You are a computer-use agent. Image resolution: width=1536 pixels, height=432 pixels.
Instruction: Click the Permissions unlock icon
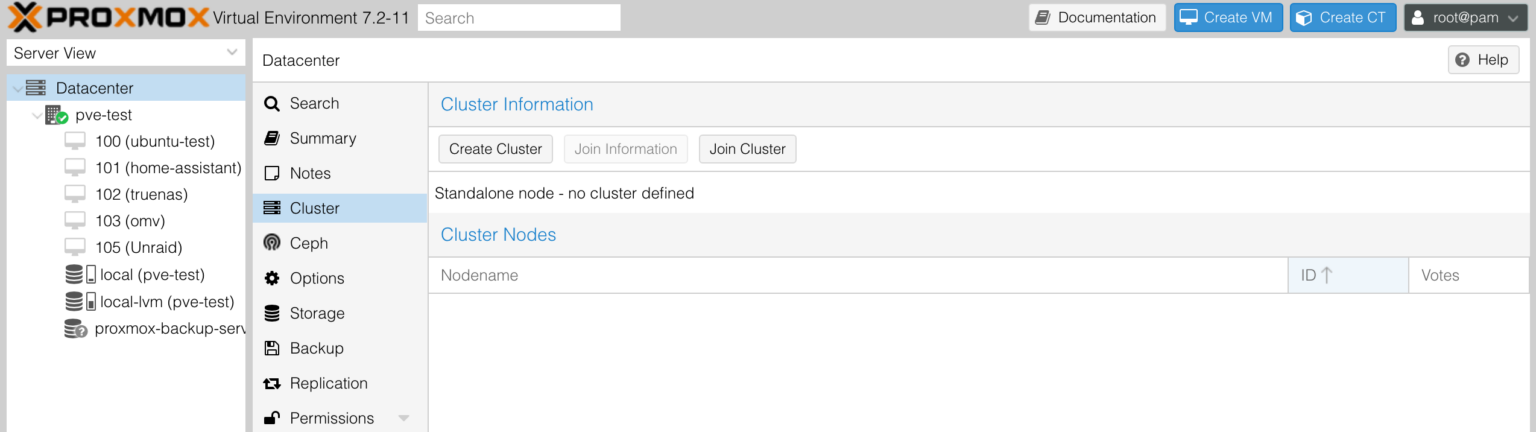pyautogui.click(x=272, y=418)
